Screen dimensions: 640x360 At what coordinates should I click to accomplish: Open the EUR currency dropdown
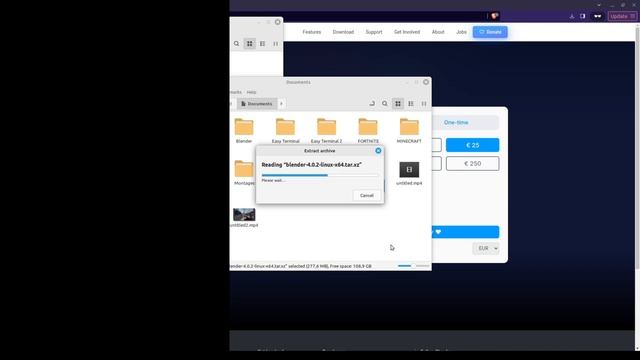[486, 248]
